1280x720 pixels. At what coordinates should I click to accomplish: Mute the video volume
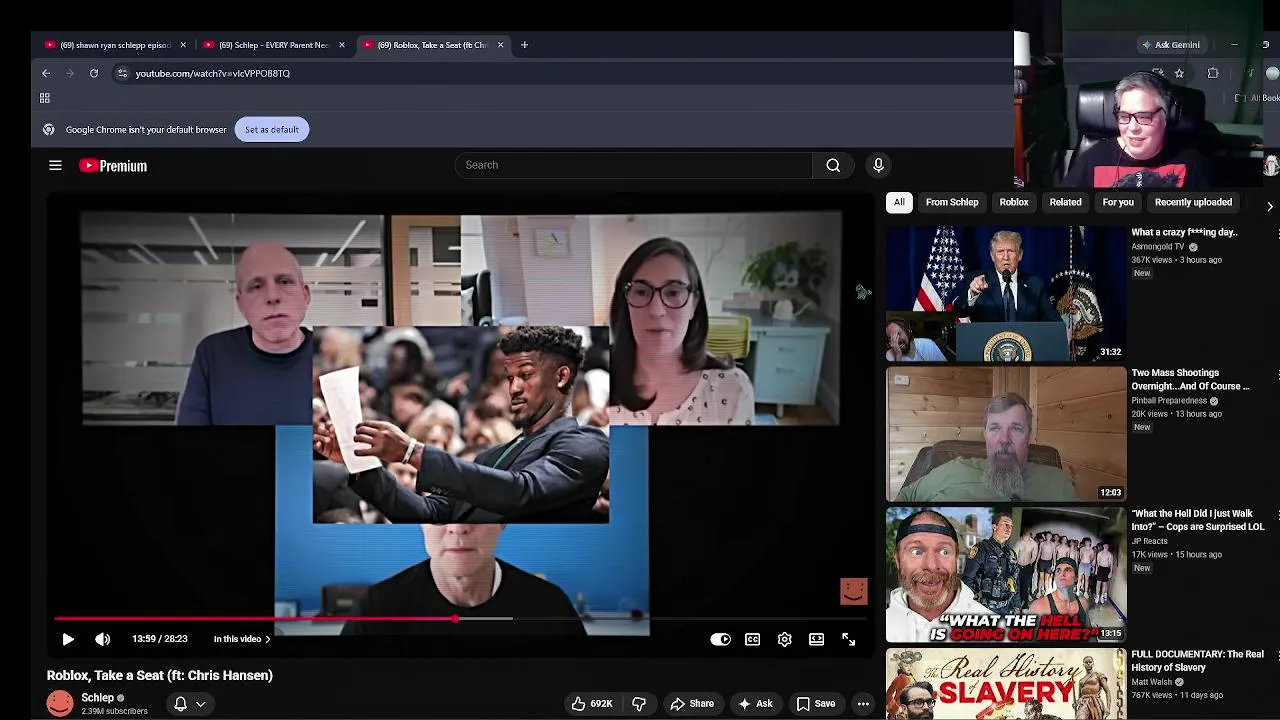coord(102,639)
